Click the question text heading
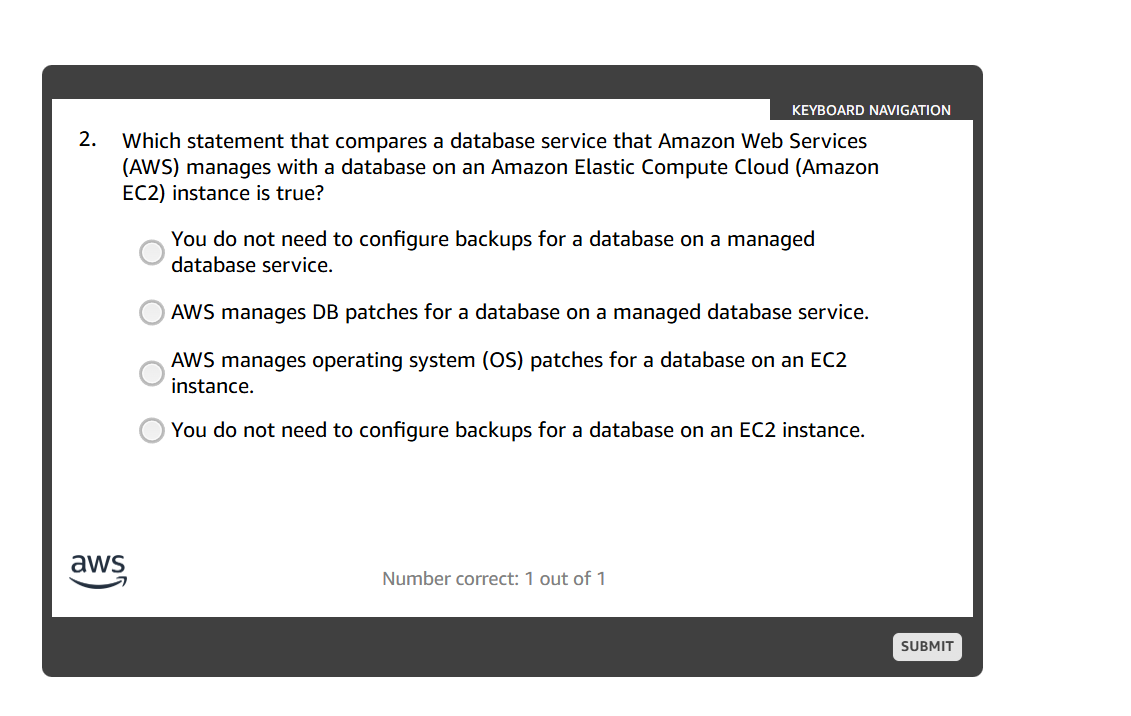The width and height of the screenshot is (1131, 716). pyautogui.click(x=494, y=166)
